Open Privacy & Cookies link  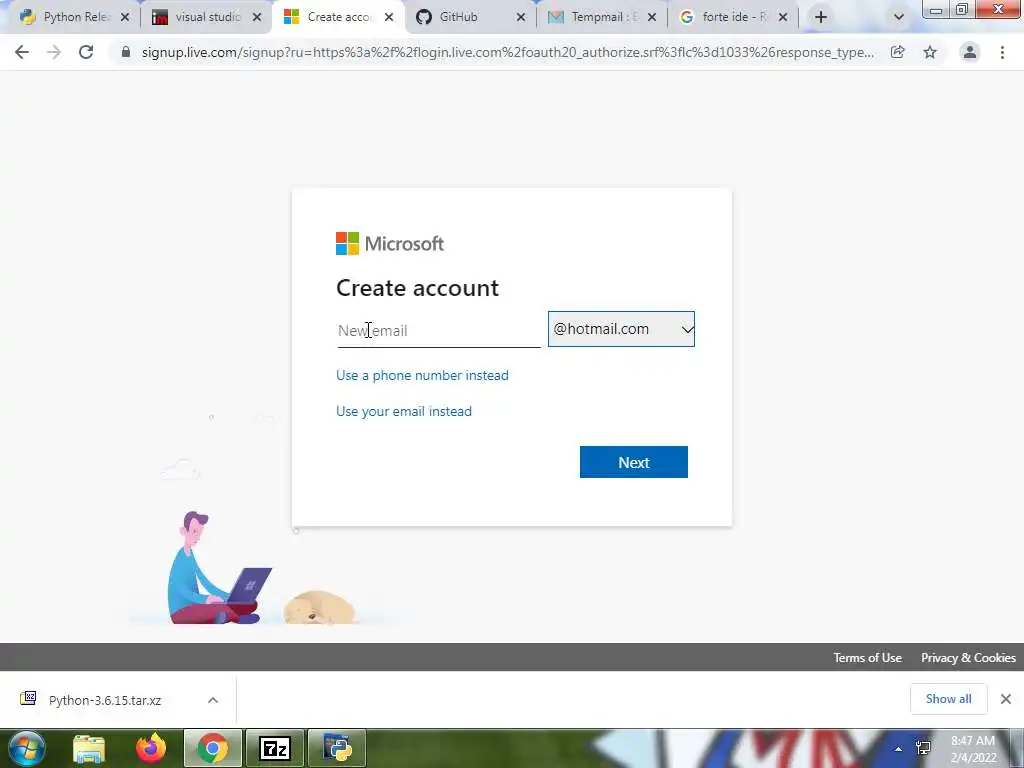point(968,658)
